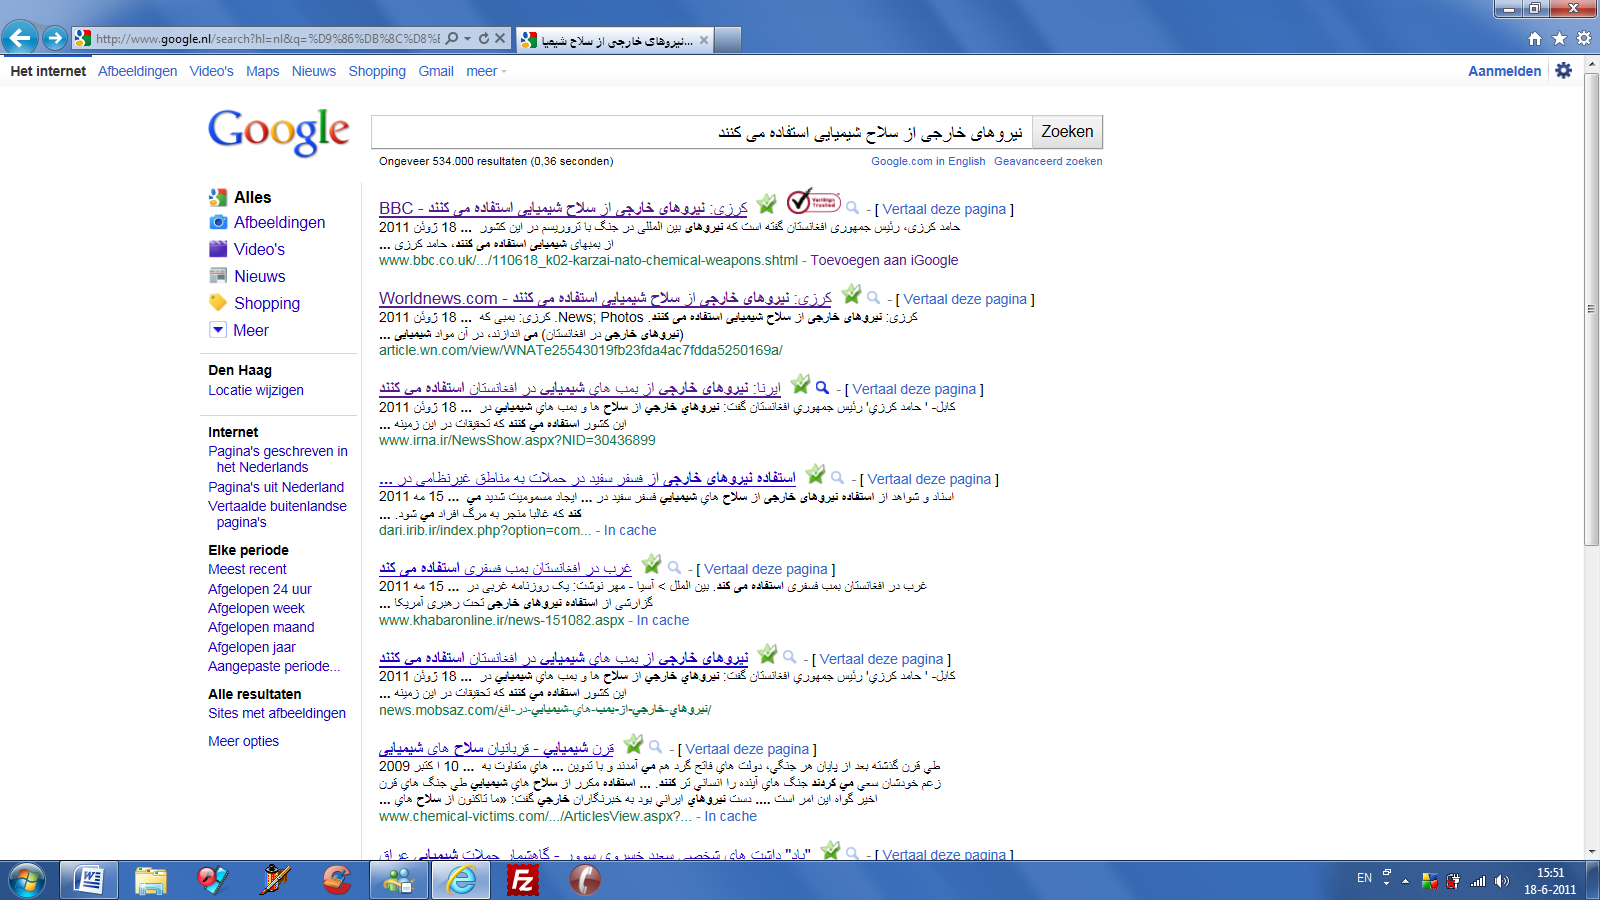This screenshot has width=1600, height=900.
Task: Open a new tab with the blank tab button
Action: [x=728, y=40]
